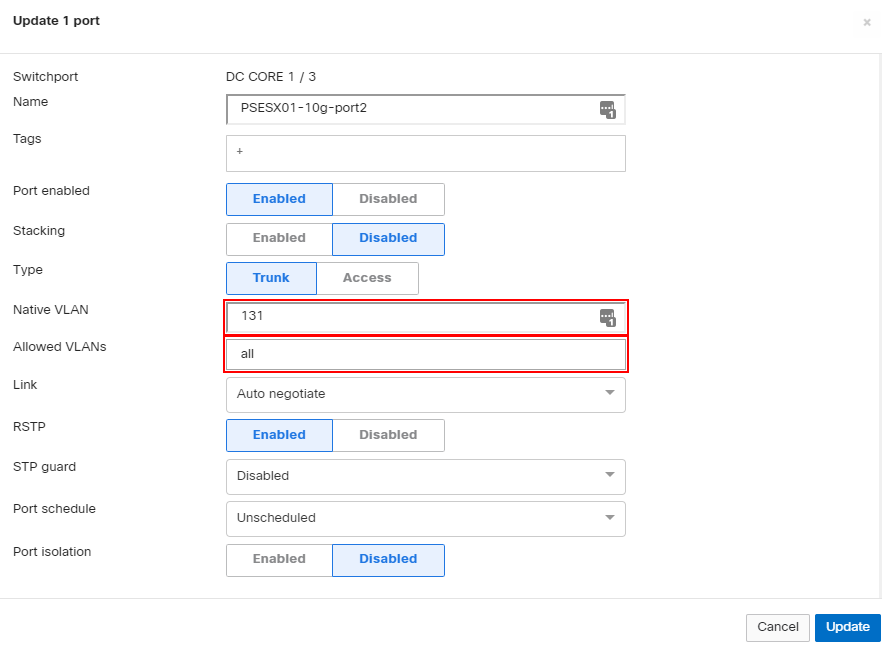Click the password manager icon in Name field
Screen dimensions: 882x648
point(607,109)
